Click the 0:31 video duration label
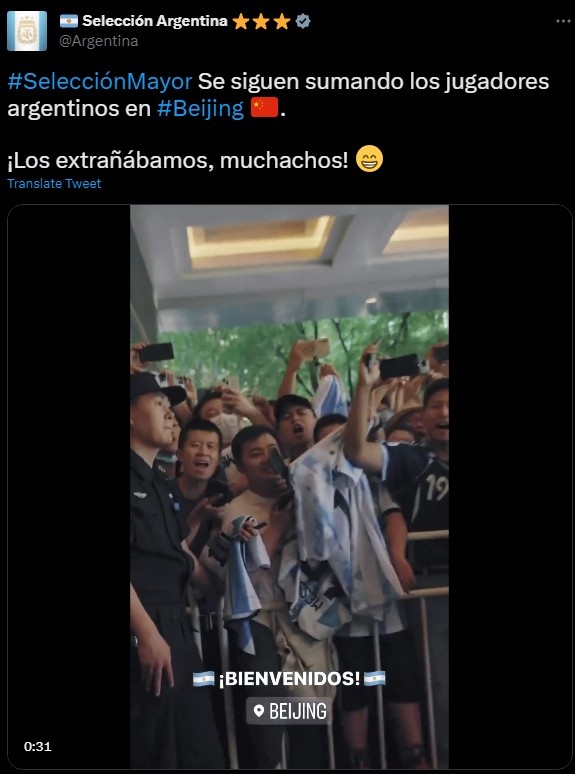 (x=38, y=747)
